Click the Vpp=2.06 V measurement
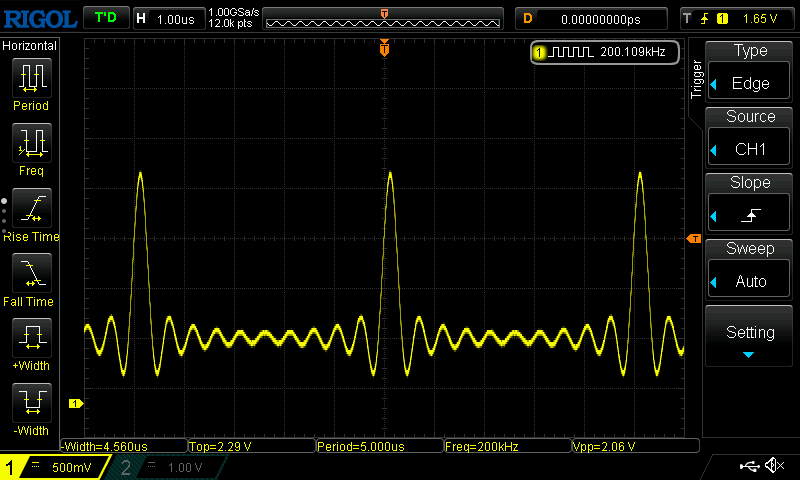 (x=636, y=446)
